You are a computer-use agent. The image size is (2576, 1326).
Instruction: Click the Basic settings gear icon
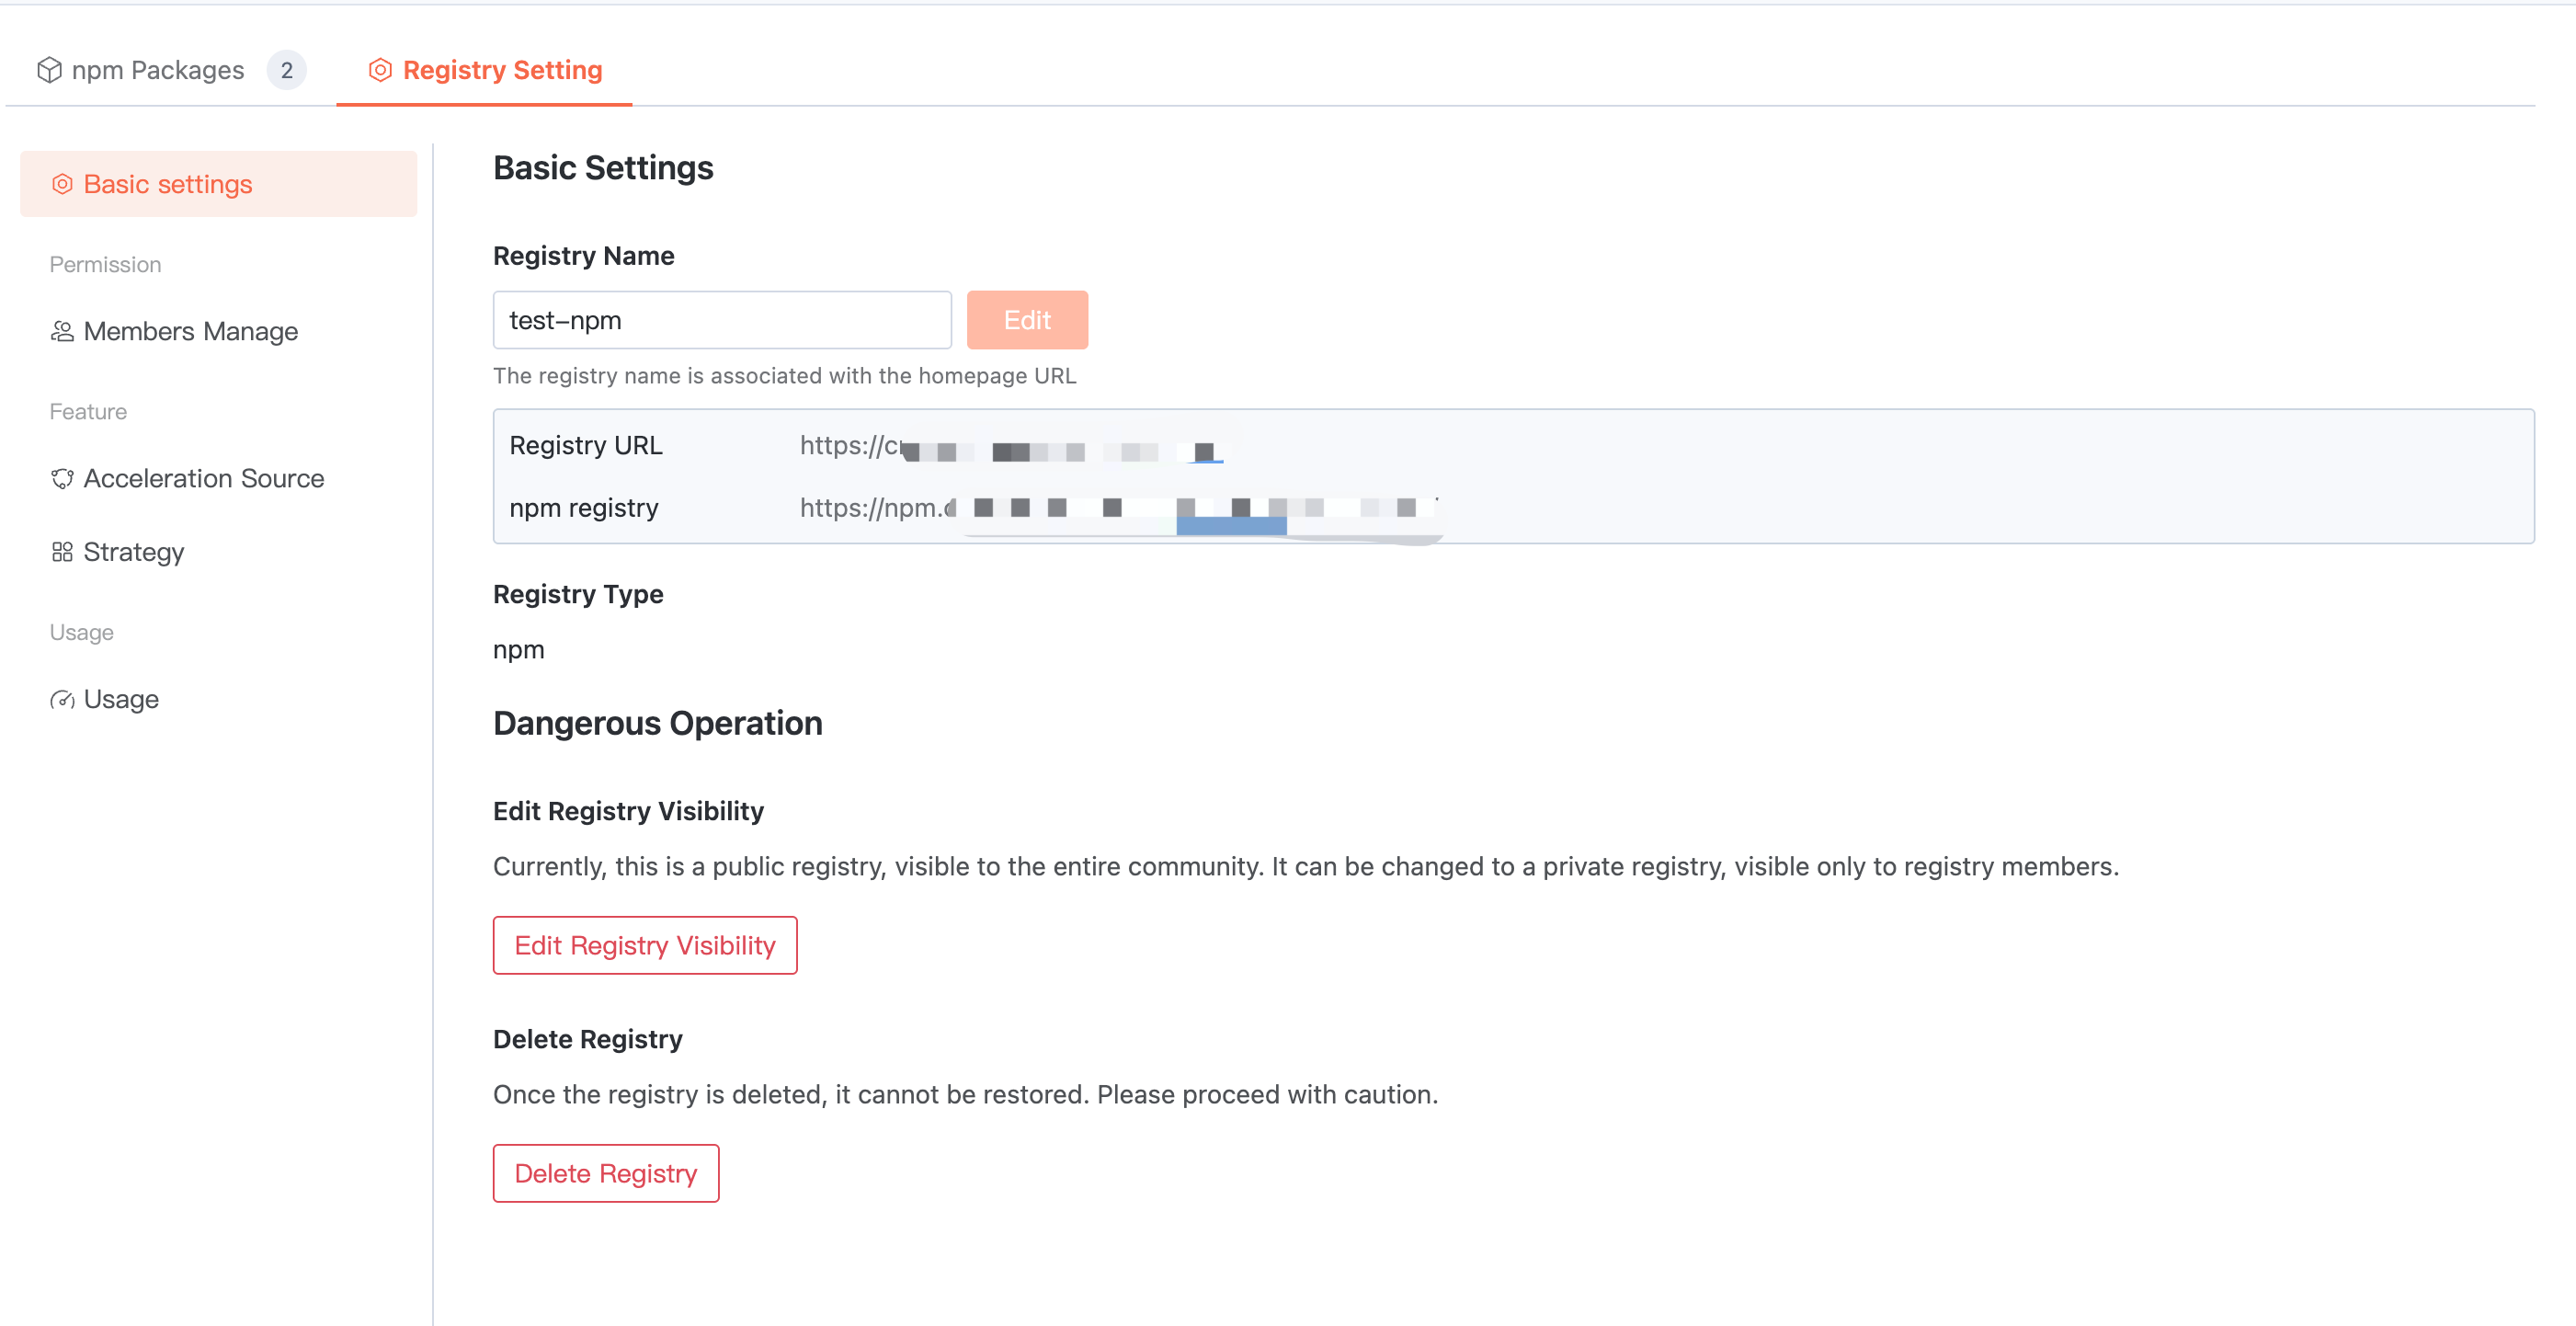click(62, 184)
